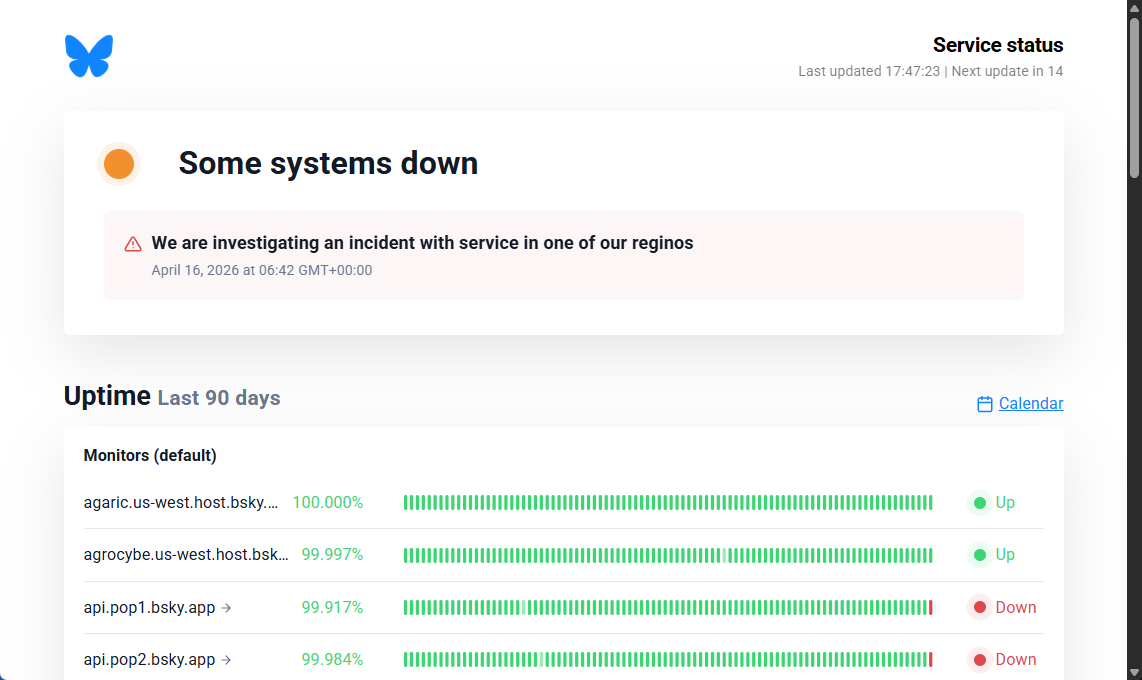Click the arrow icon next to api.pop1.bsky.app
Image resolution: width=1142 pixels, height=680 pixels.
coord(226,608)
